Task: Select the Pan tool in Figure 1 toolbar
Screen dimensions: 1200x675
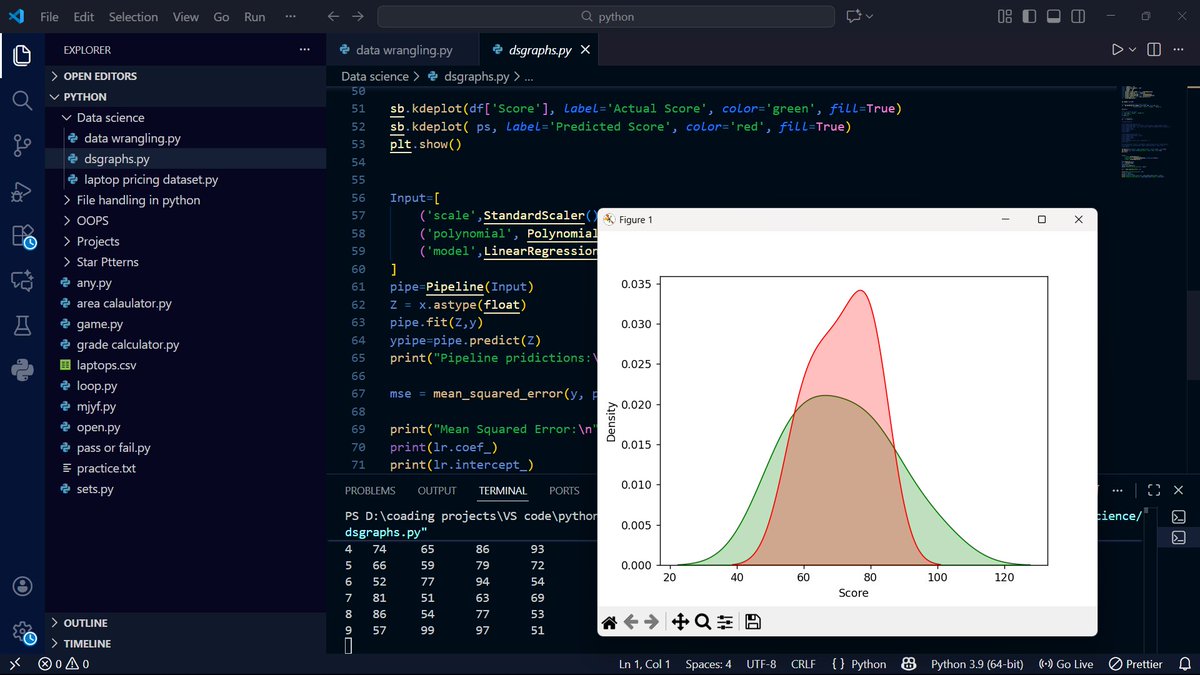Action: coord(680,622)
